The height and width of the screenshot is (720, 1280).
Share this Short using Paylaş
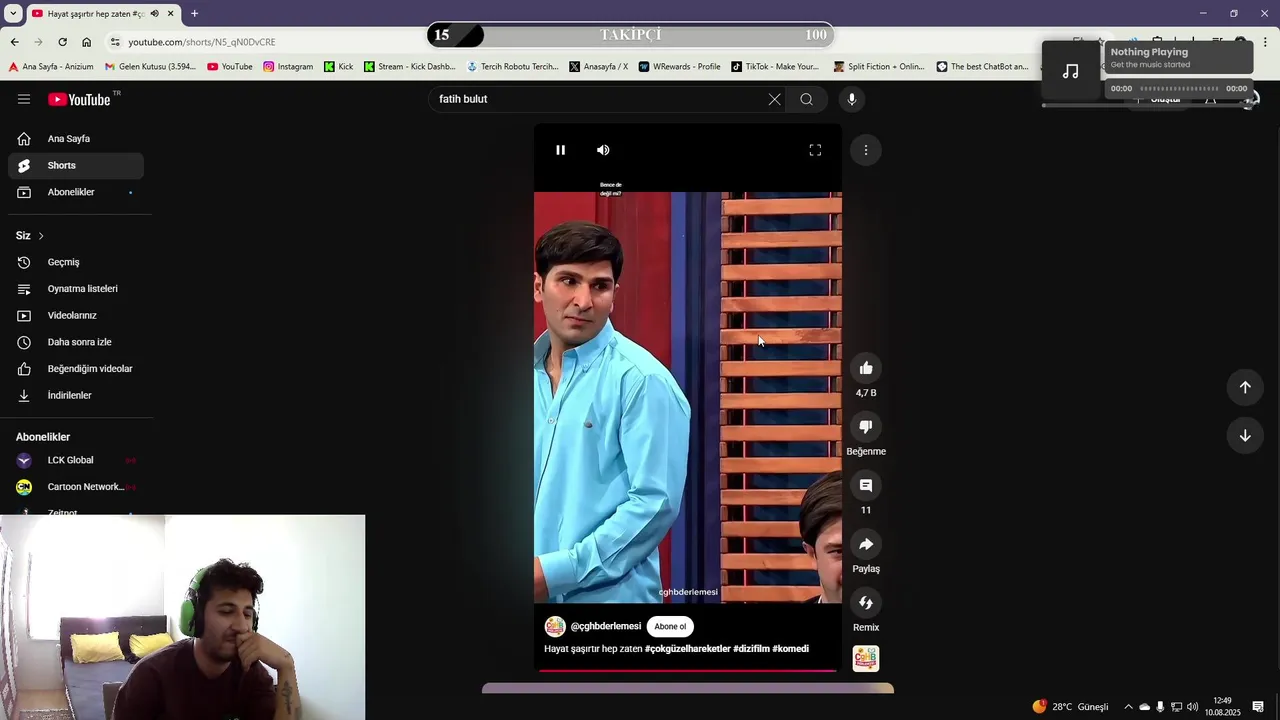[x=866, y=544]
